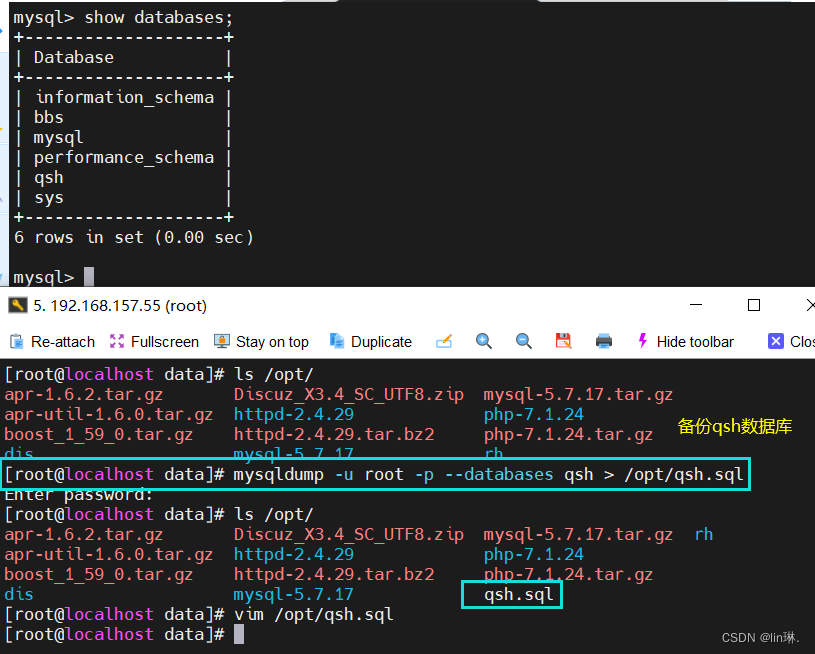815x654 pixels.
Task: Click 'apr-util-1.6.0.tar.gz' in the last ls listing
Action: 109,554
